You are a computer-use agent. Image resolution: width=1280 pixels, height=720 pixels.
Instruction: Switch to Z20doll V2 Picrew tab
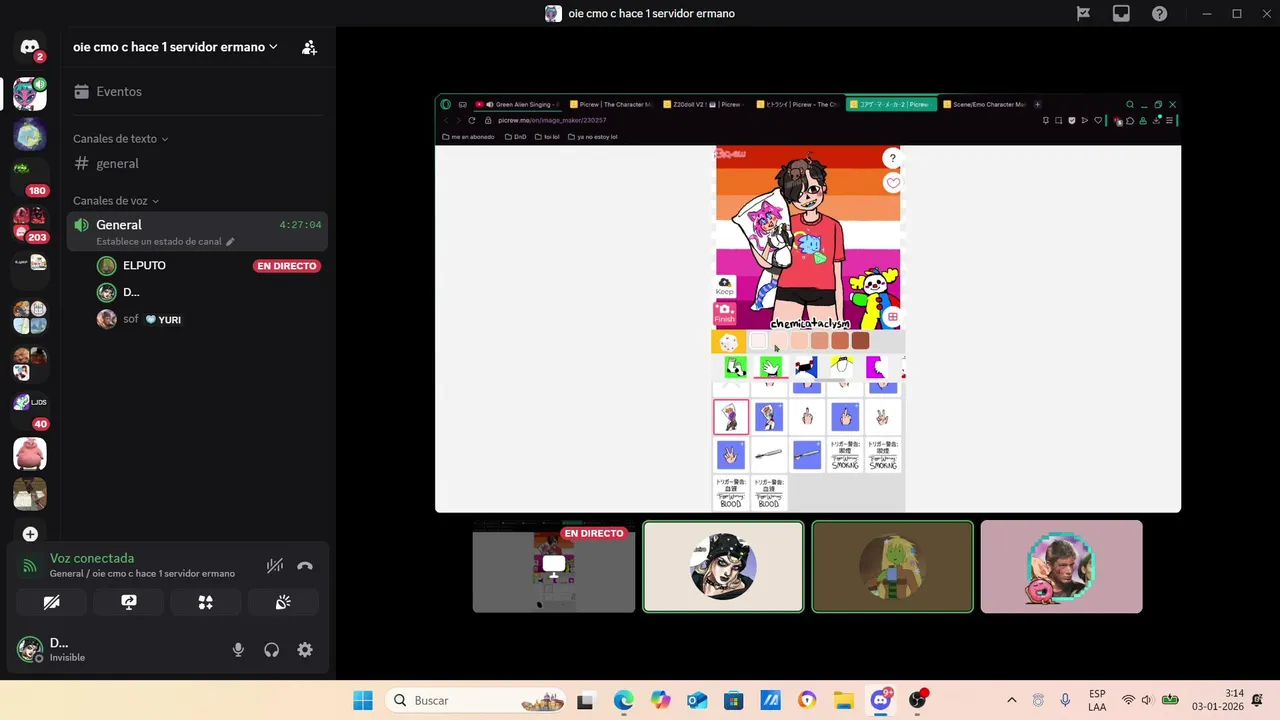705,104
